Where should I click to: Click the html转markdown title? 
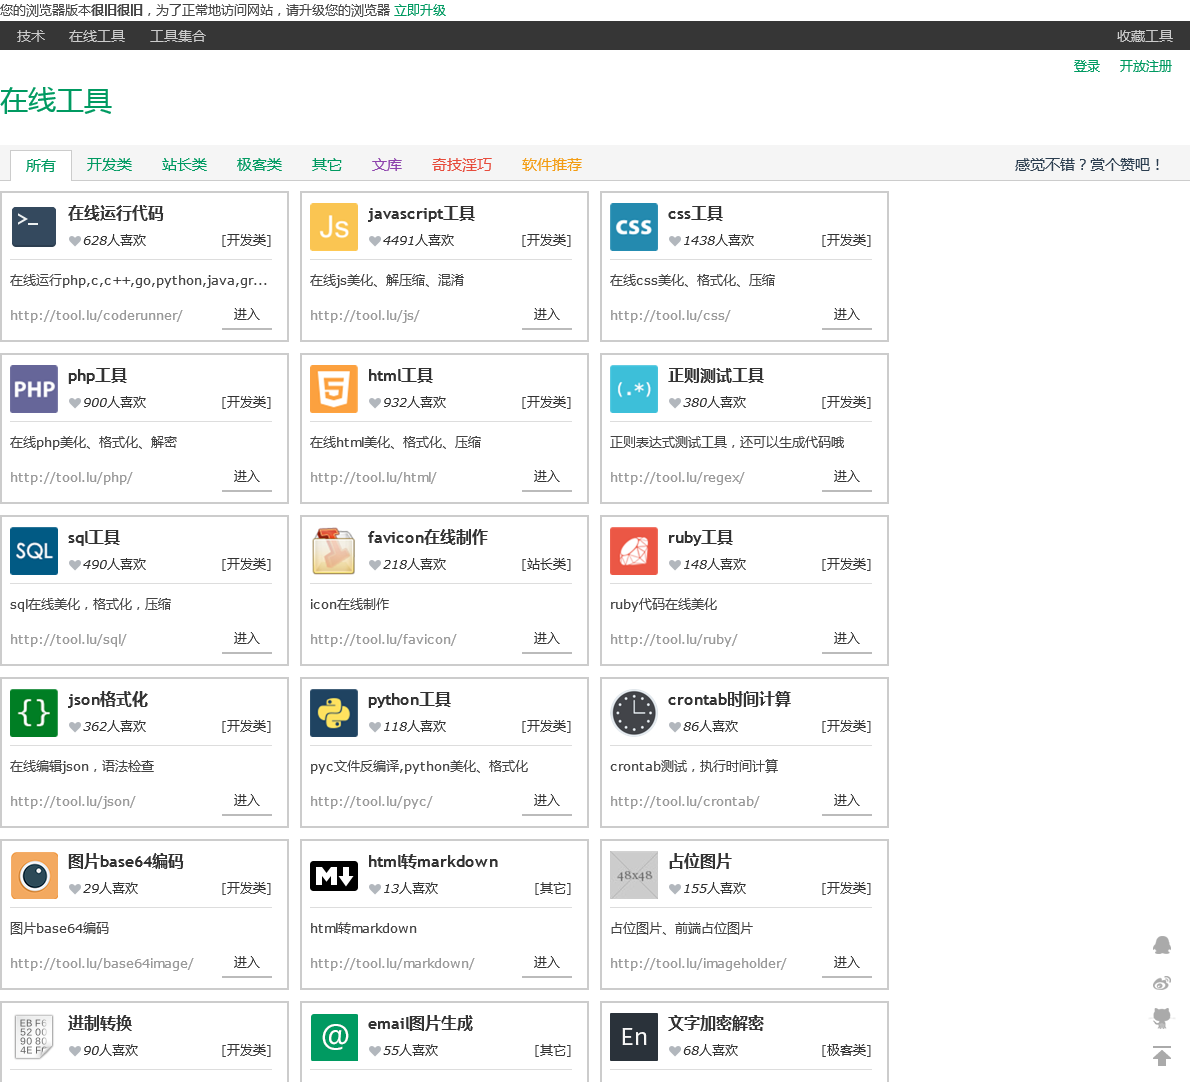433,861
